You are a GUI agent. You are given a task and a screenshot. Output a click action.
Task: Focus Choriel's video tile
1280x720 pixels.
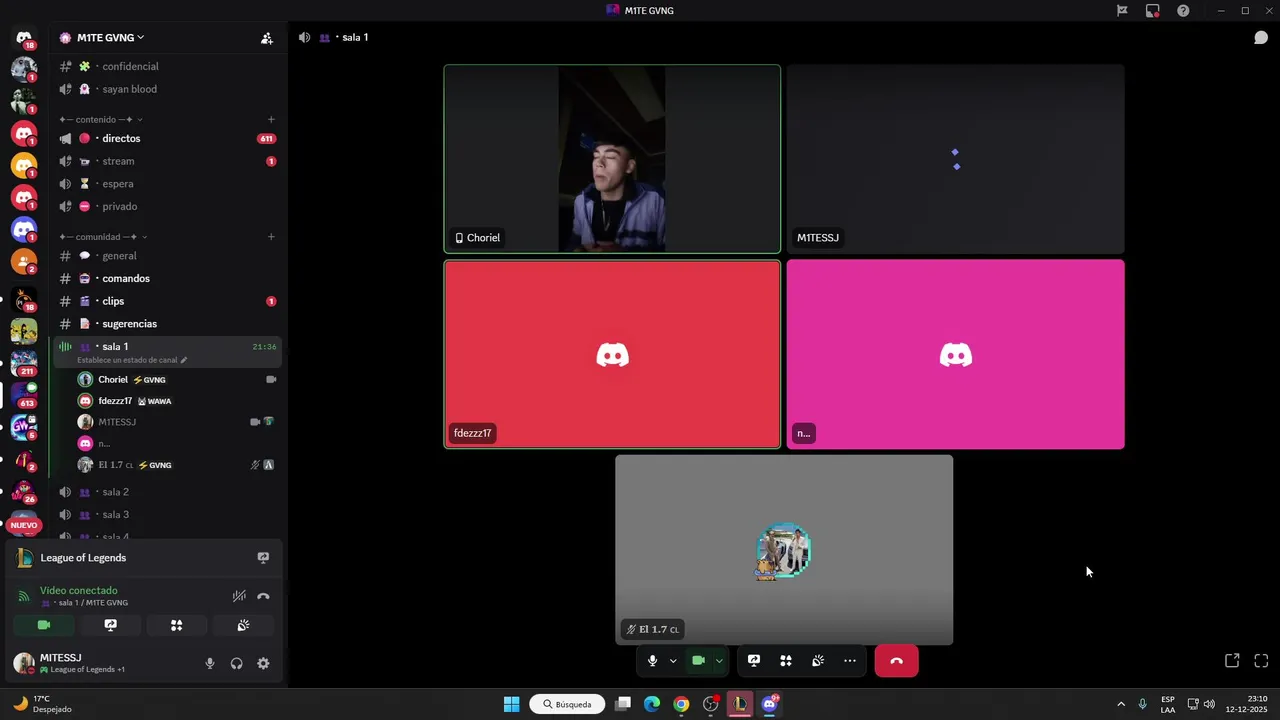click(612, 159)
